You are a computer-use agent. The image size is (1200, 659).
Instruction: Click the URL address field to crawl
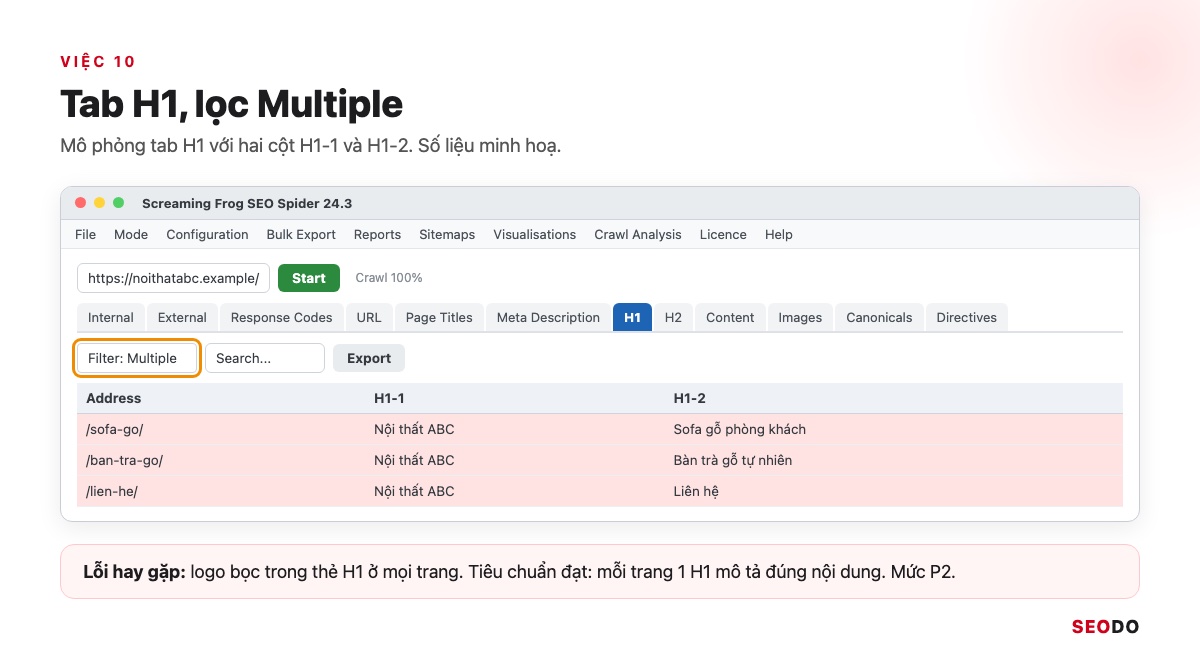(x=173, y=278)
